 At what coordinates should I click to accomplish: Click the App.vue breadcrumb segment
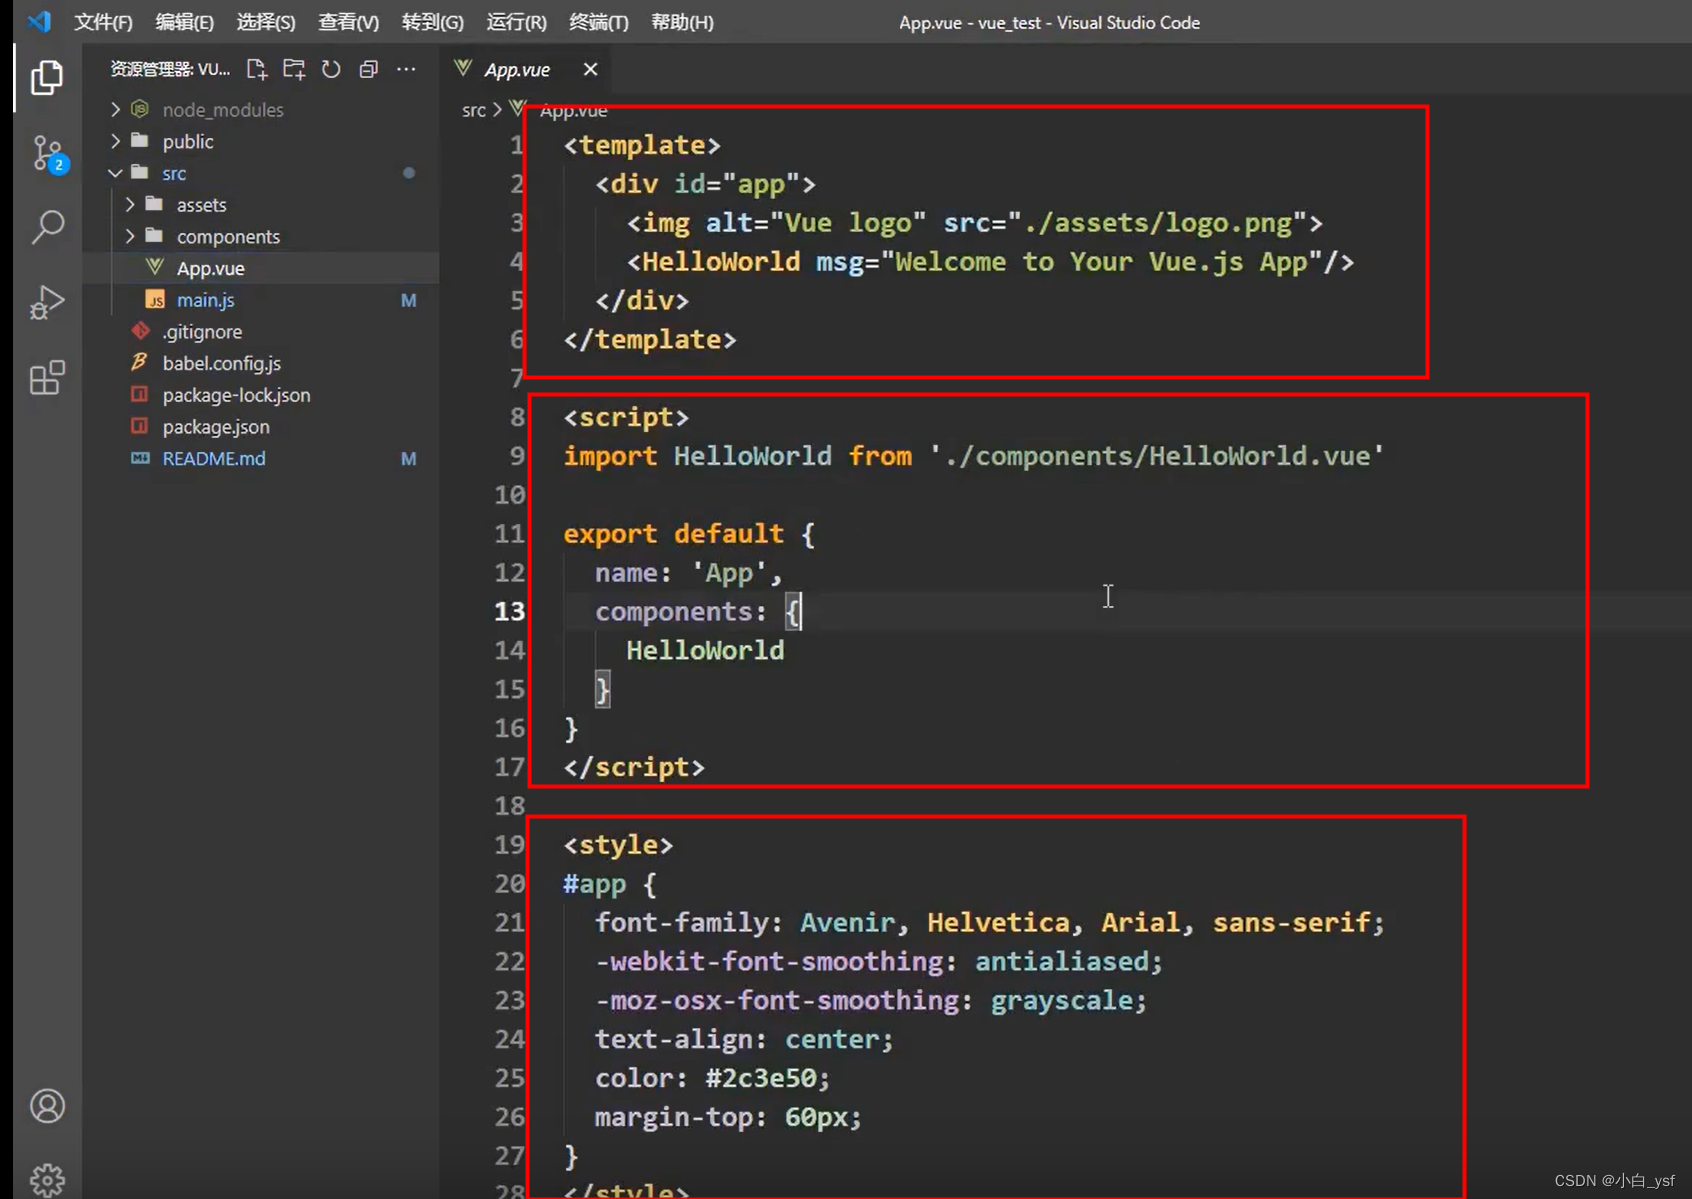click(x=573, y=110)
